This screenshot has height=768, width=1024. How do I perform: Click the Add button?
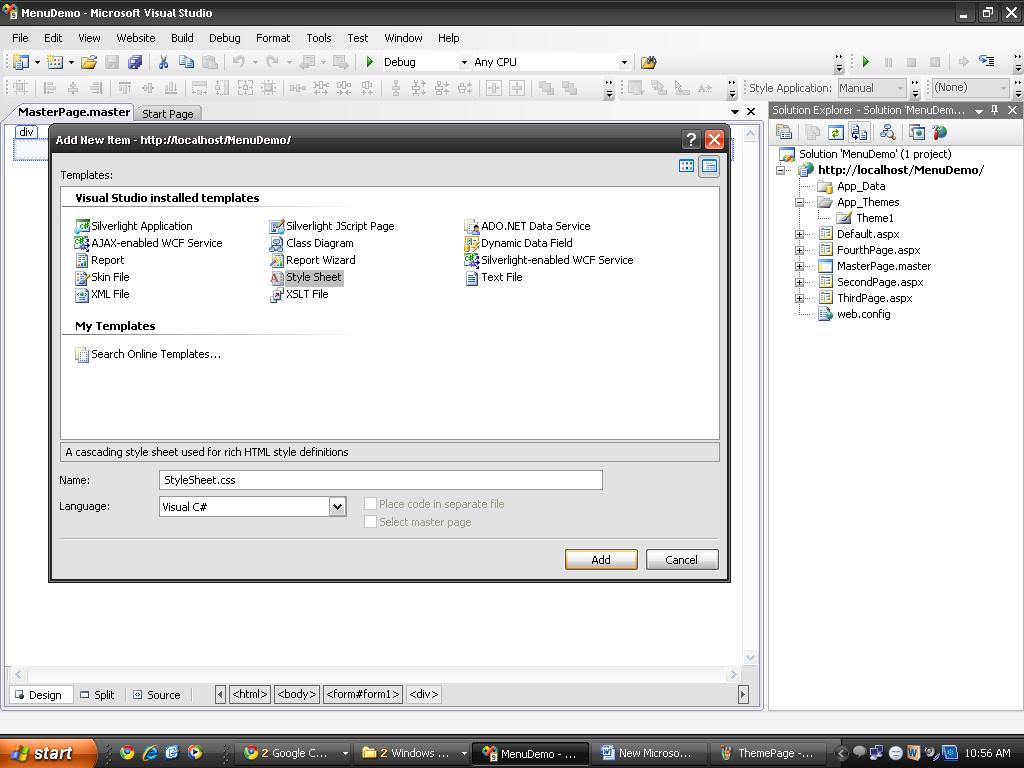click(x=601, y=560)
